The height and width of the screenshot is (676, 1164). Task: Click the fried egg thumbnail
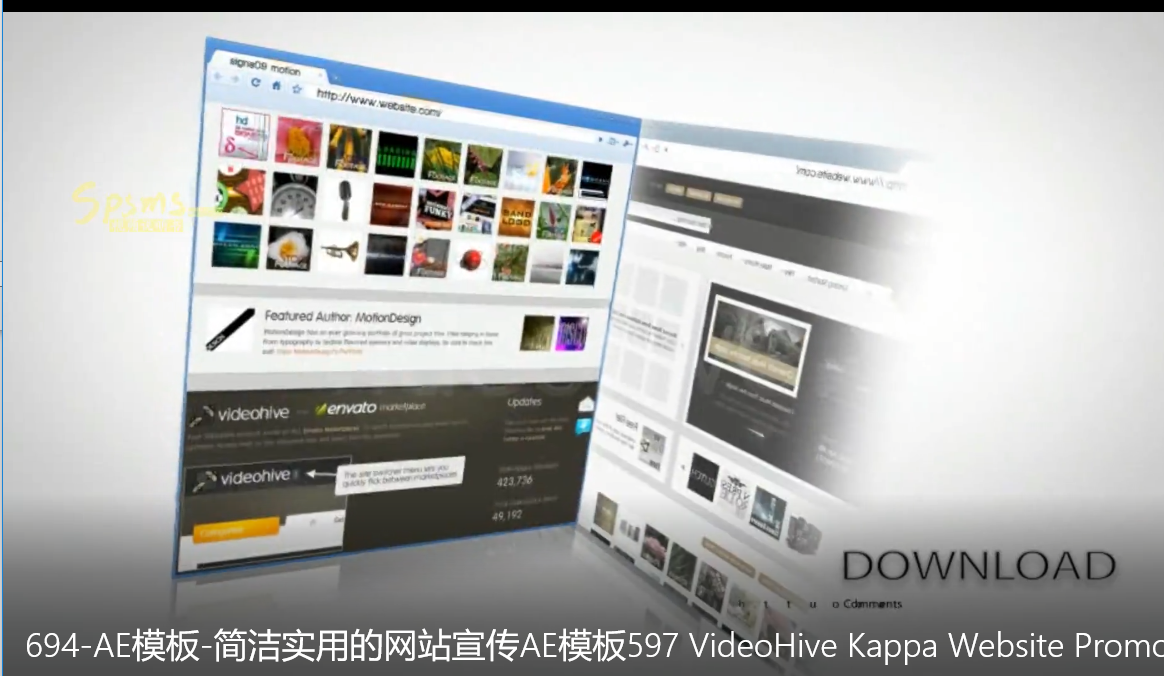(x=290, y=248)
